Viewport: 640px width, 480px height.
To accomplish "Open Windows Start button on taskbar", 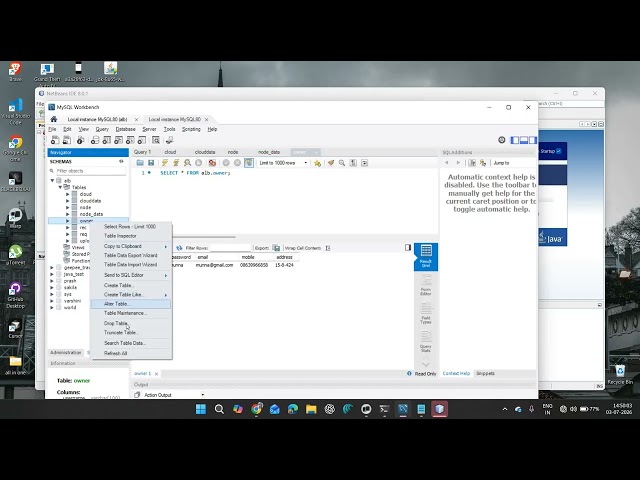I will coord(201,409).
